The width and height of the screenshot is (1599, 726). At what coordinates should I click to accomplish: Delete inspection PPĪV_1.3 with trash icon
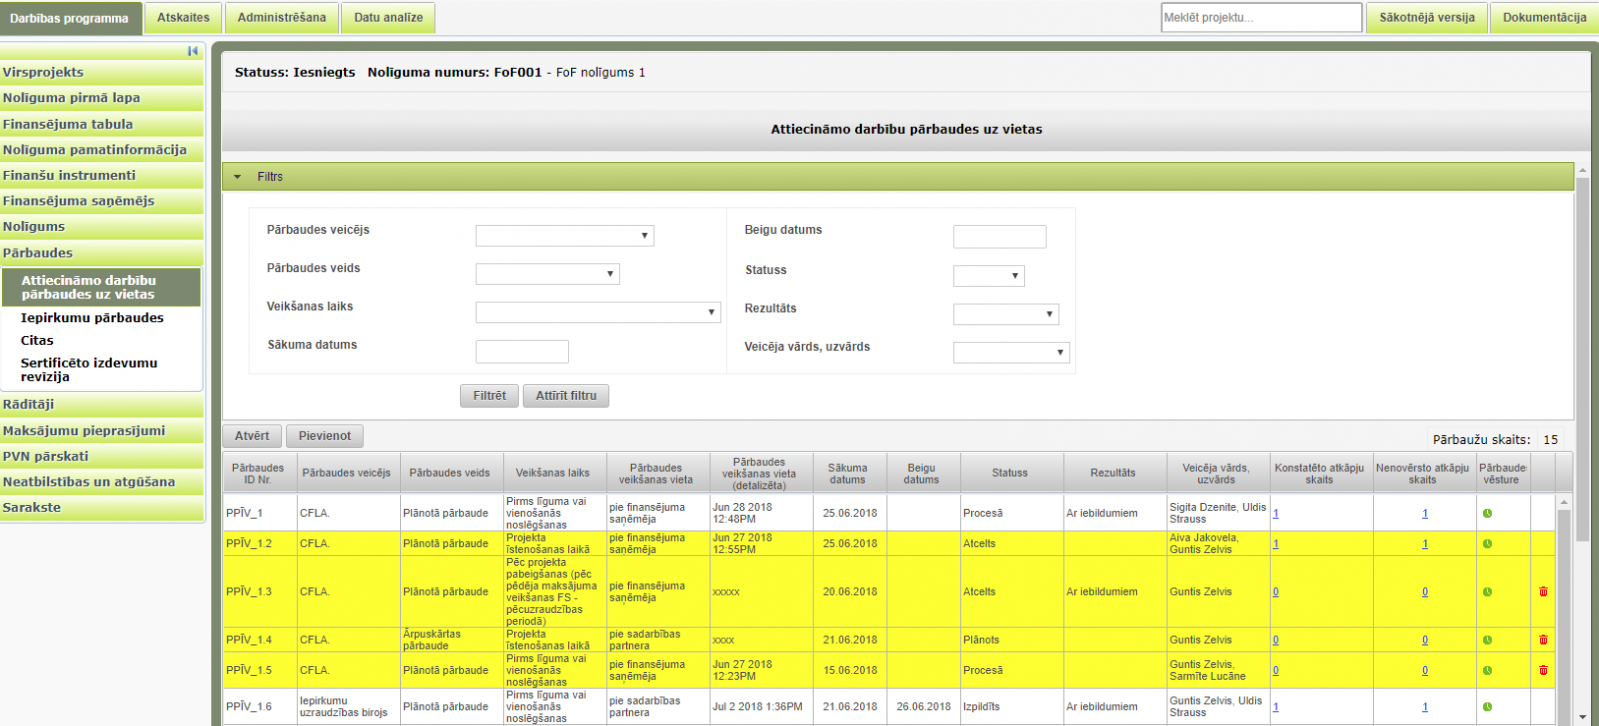point(1543,592)
